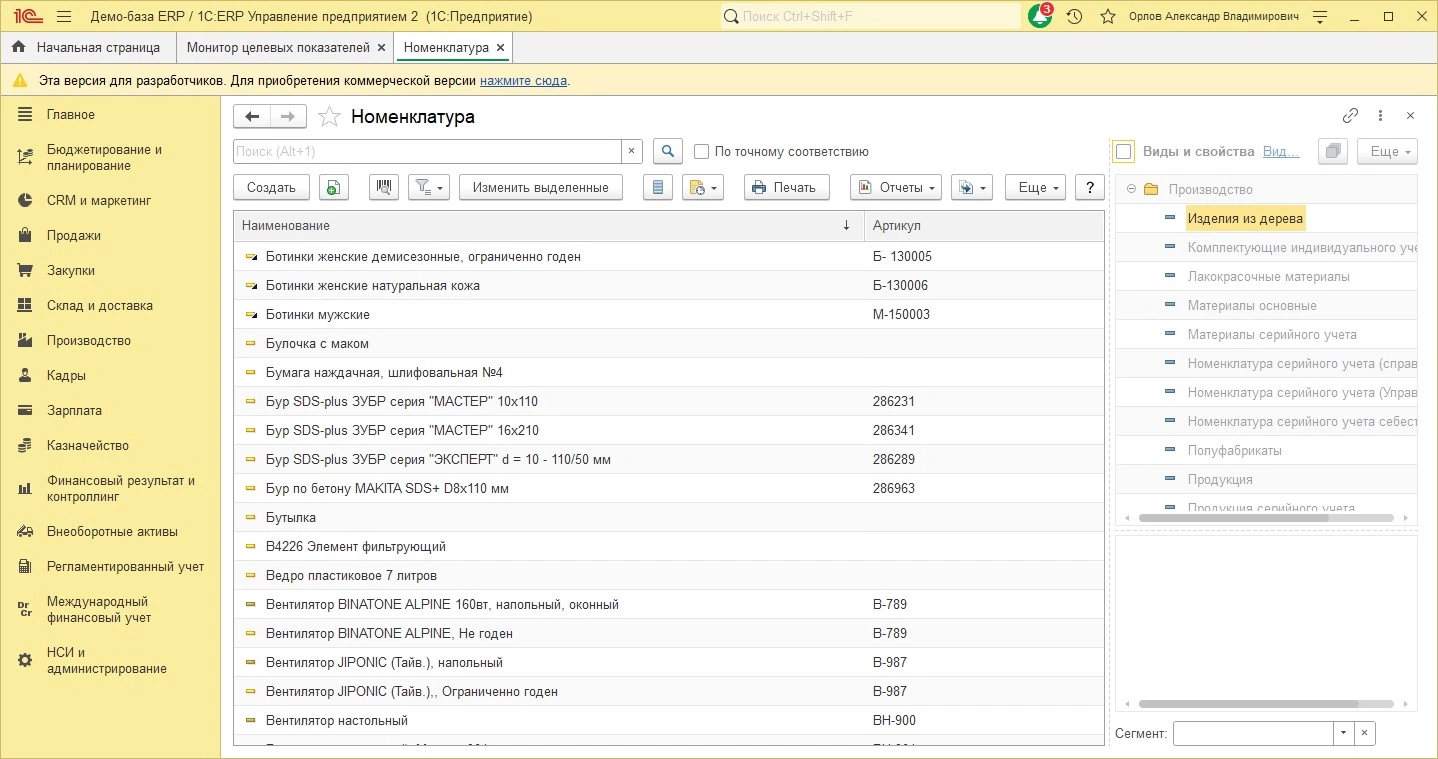Toggle Виды и свойства filter checkbox
This screenshot has width=1438, height=759.
[1124, 152]
